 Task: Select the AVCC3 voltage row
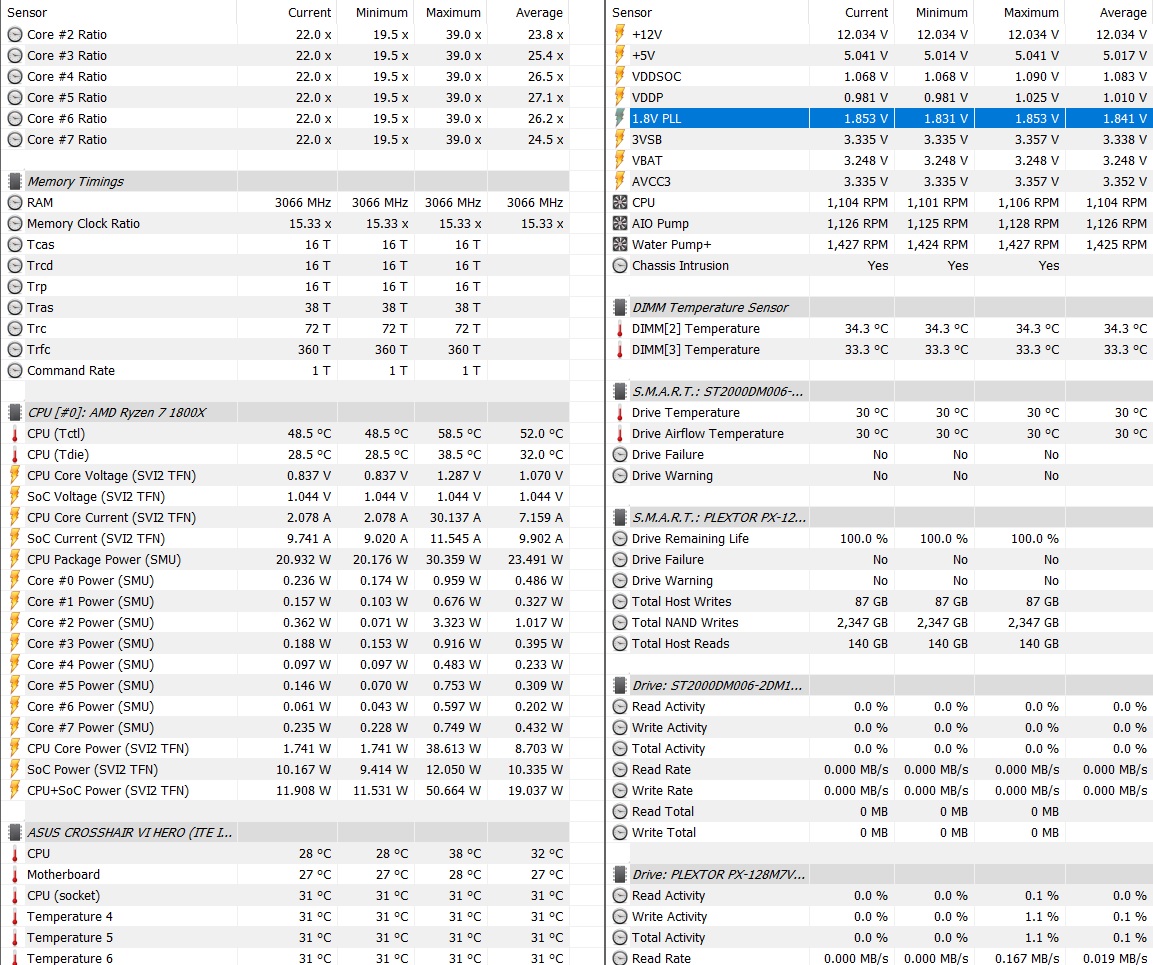click(880, 182)
